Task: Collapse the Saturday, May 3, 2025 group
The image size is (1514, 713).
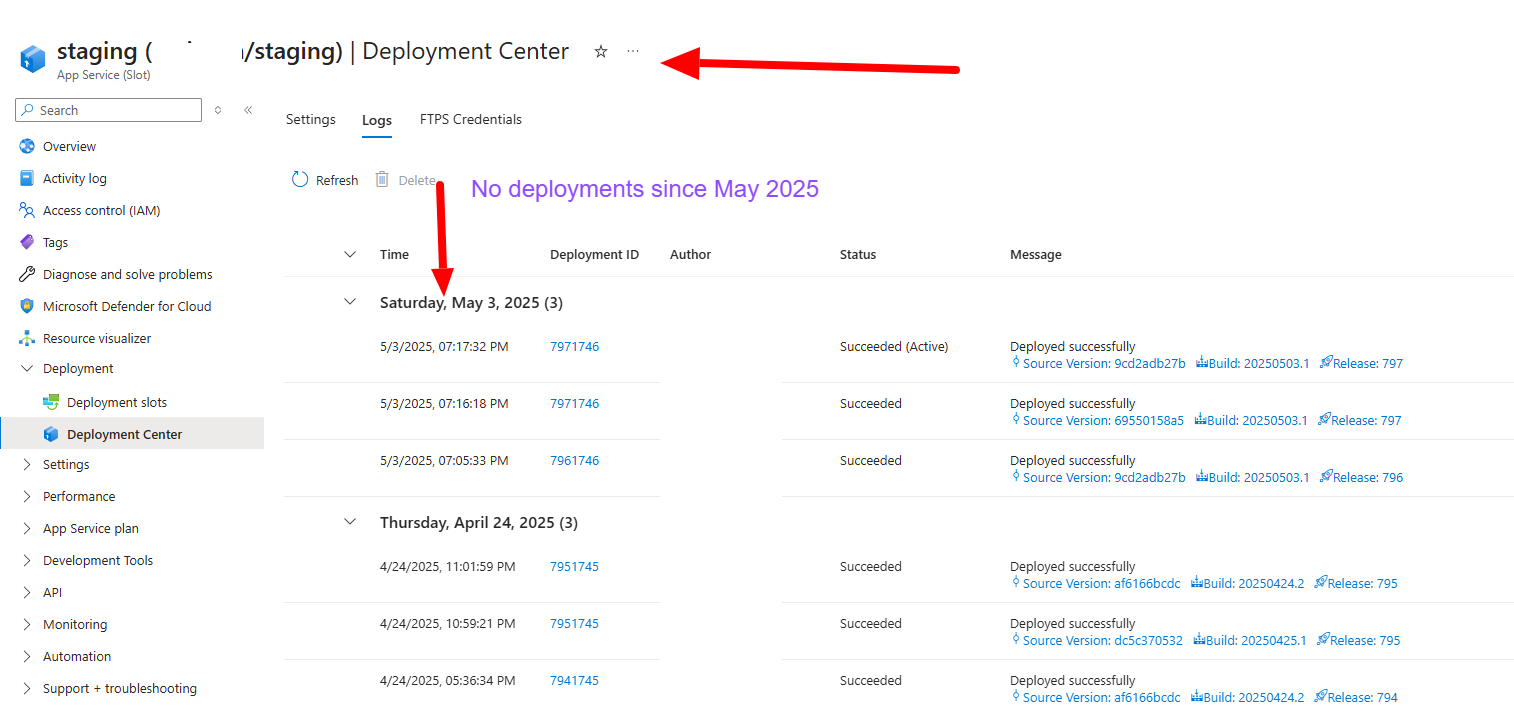Action: pyautogui.click(x=350, y=300)
